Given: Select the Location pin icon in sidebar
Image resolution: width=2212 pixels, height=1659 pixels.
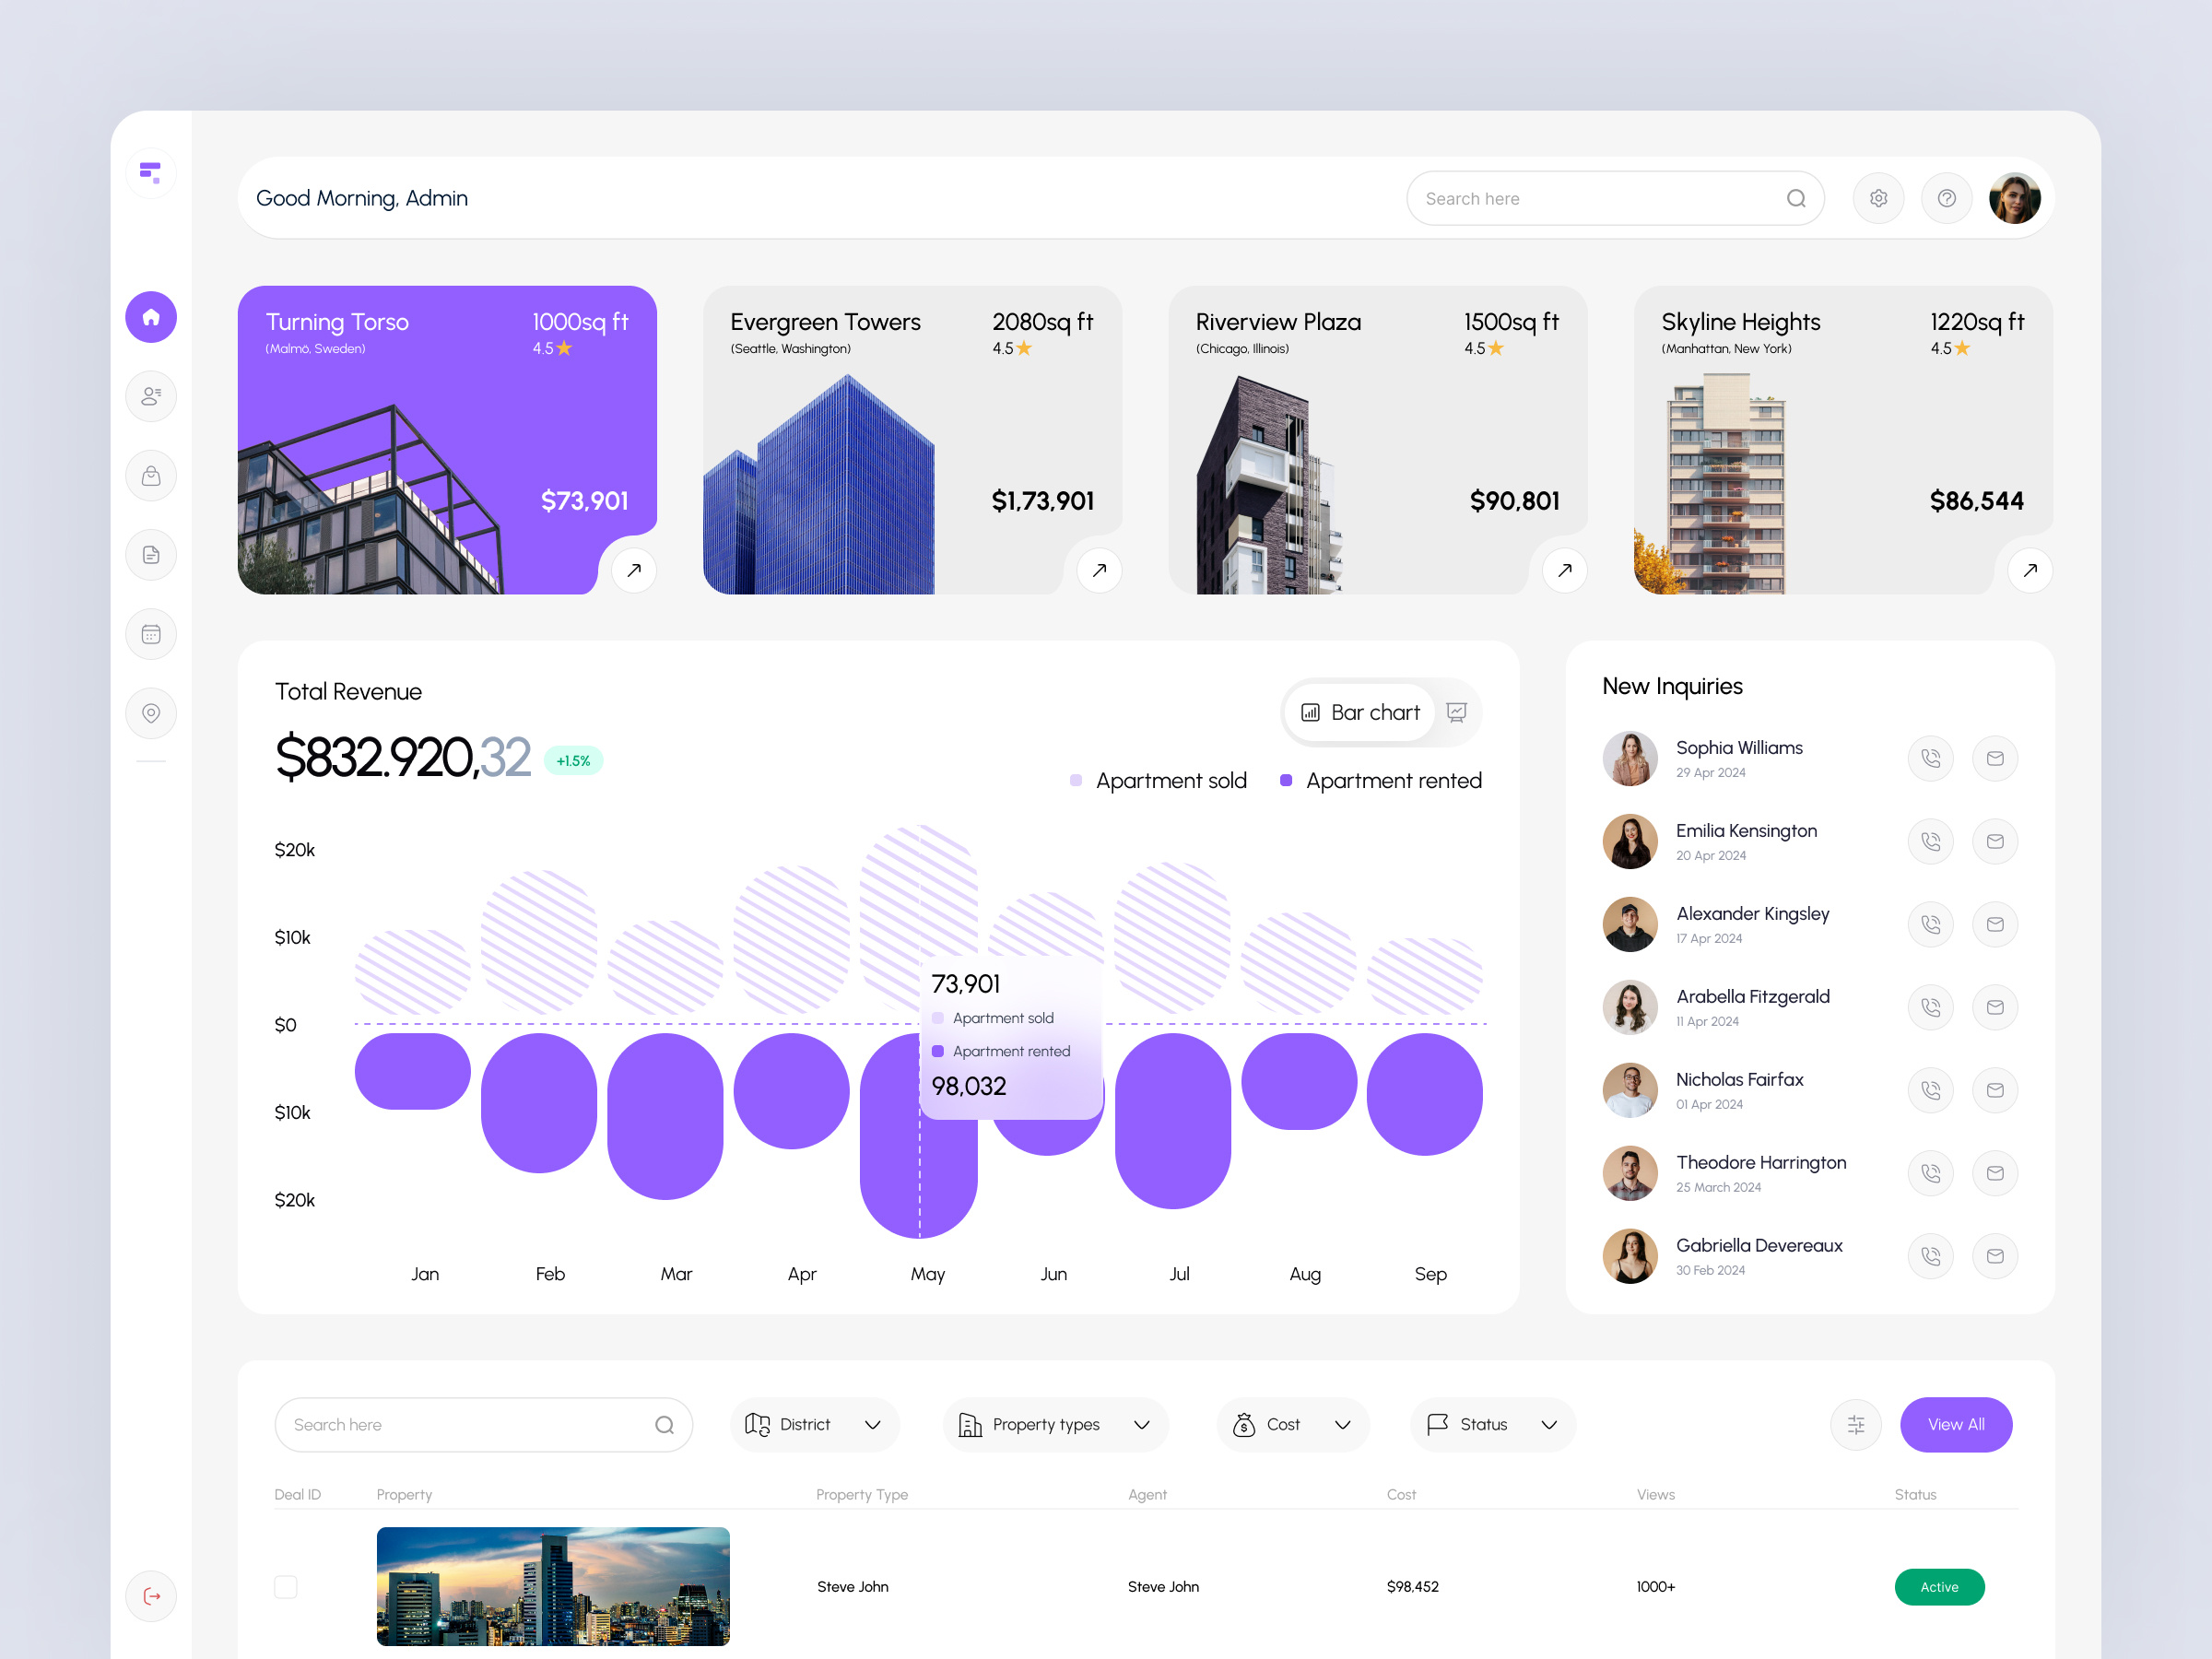Looking at the screenshot, I should tap(150, 713).
